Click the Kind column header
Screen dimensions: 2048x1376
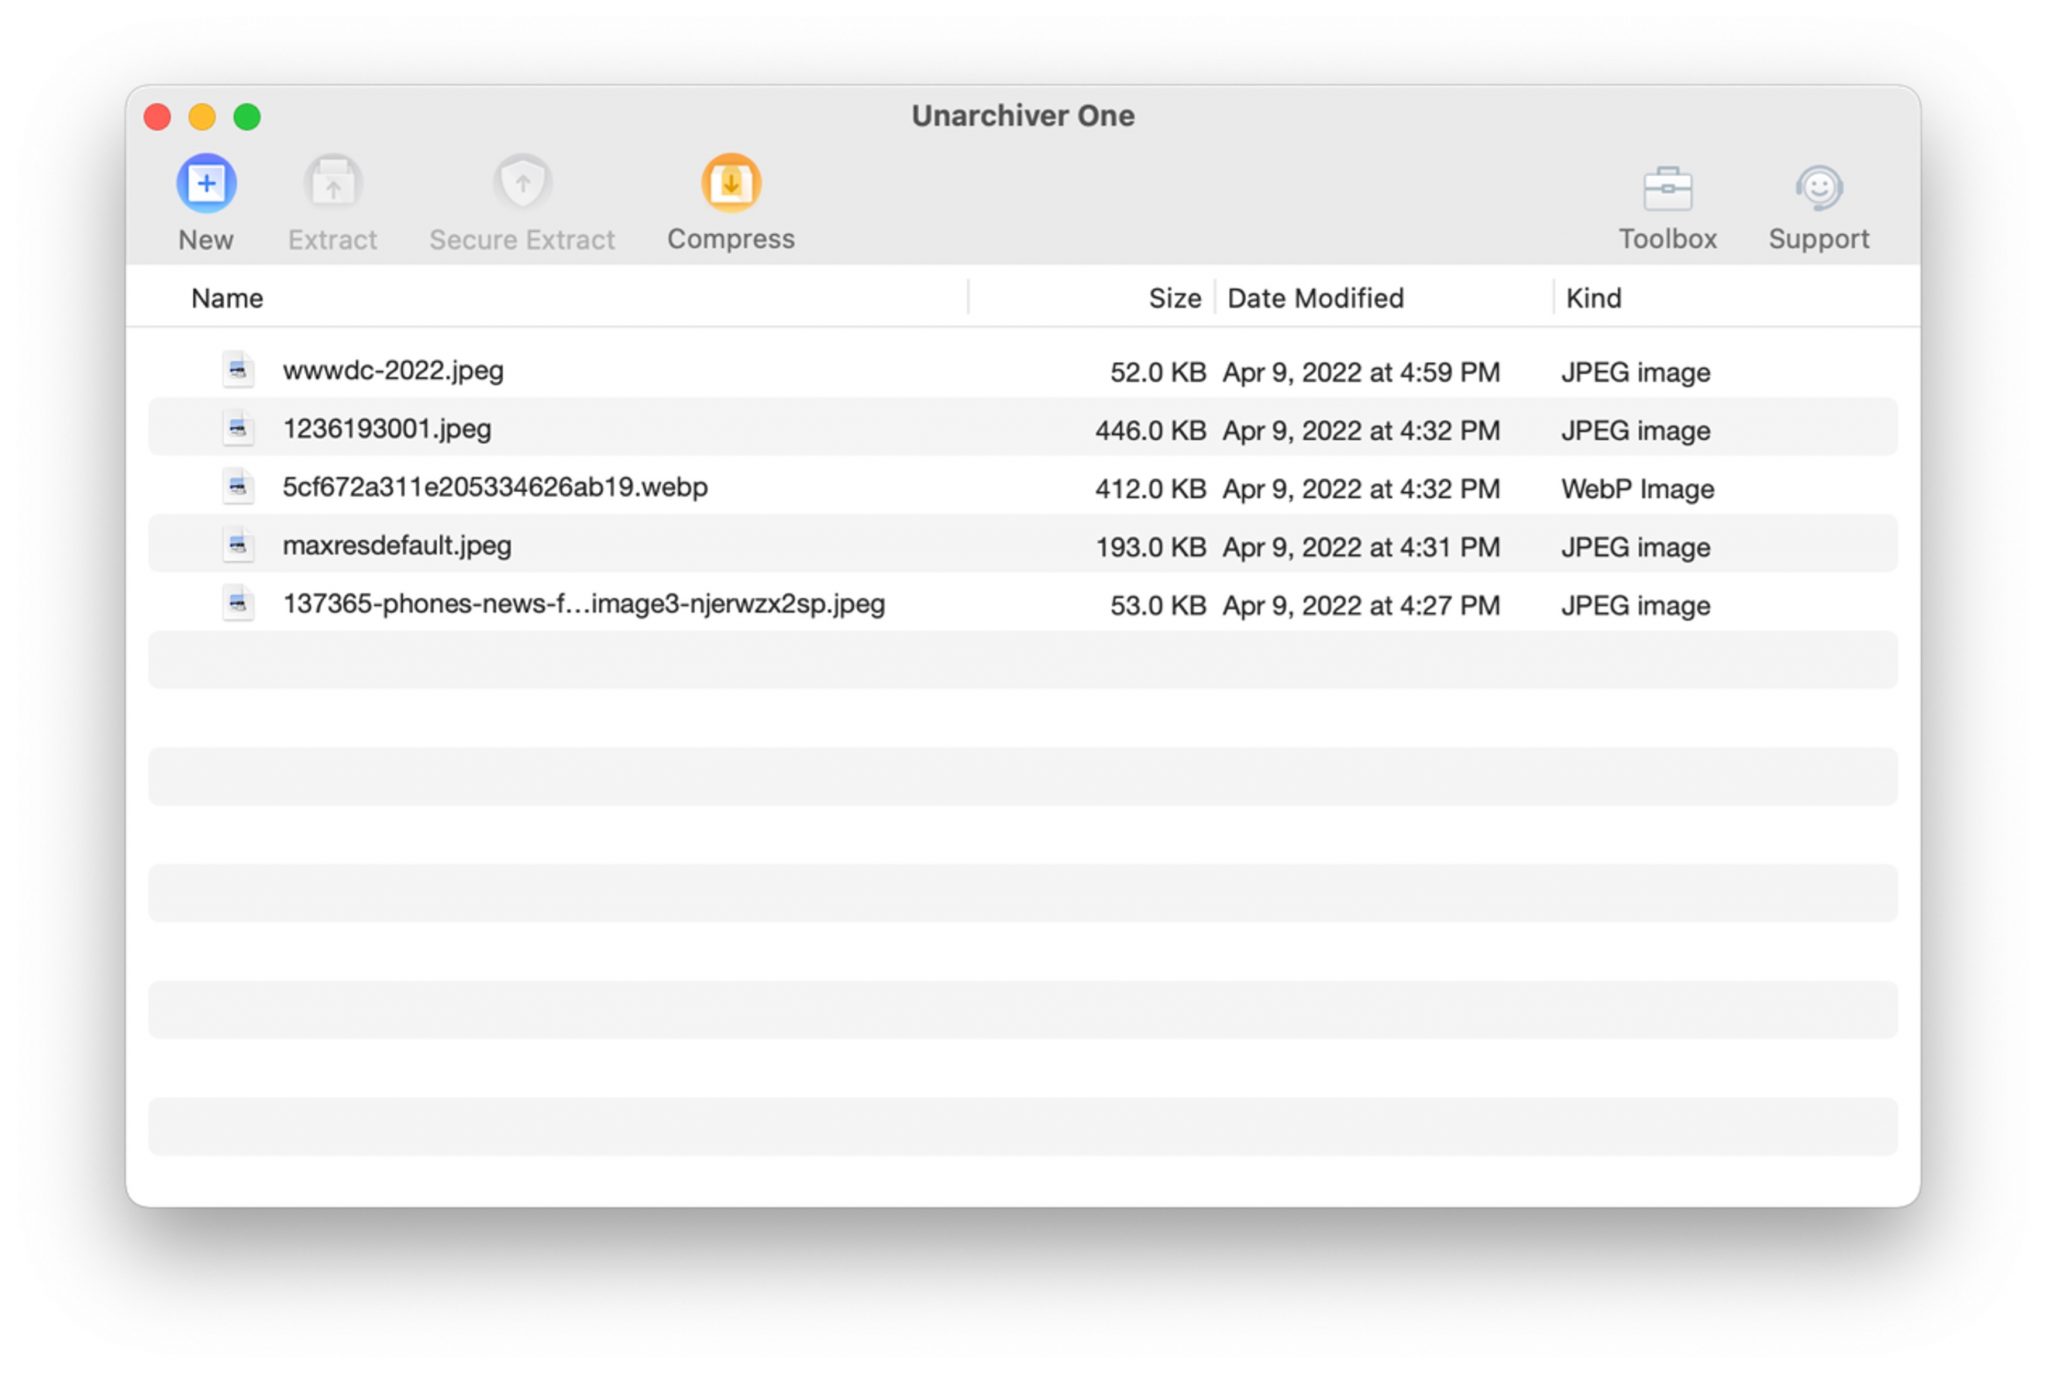(x=1593, y=298)
